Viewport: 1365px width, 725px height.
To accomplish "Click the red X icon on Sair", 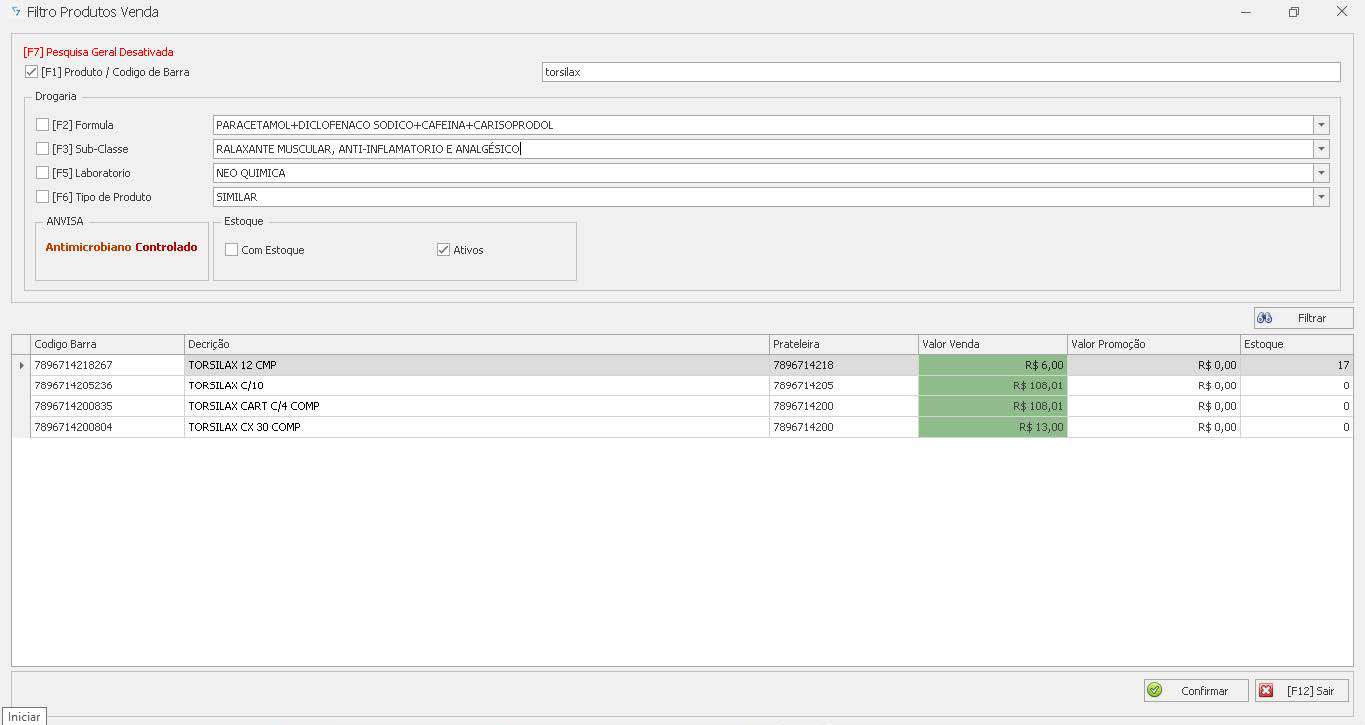I will coord(1266,691).
